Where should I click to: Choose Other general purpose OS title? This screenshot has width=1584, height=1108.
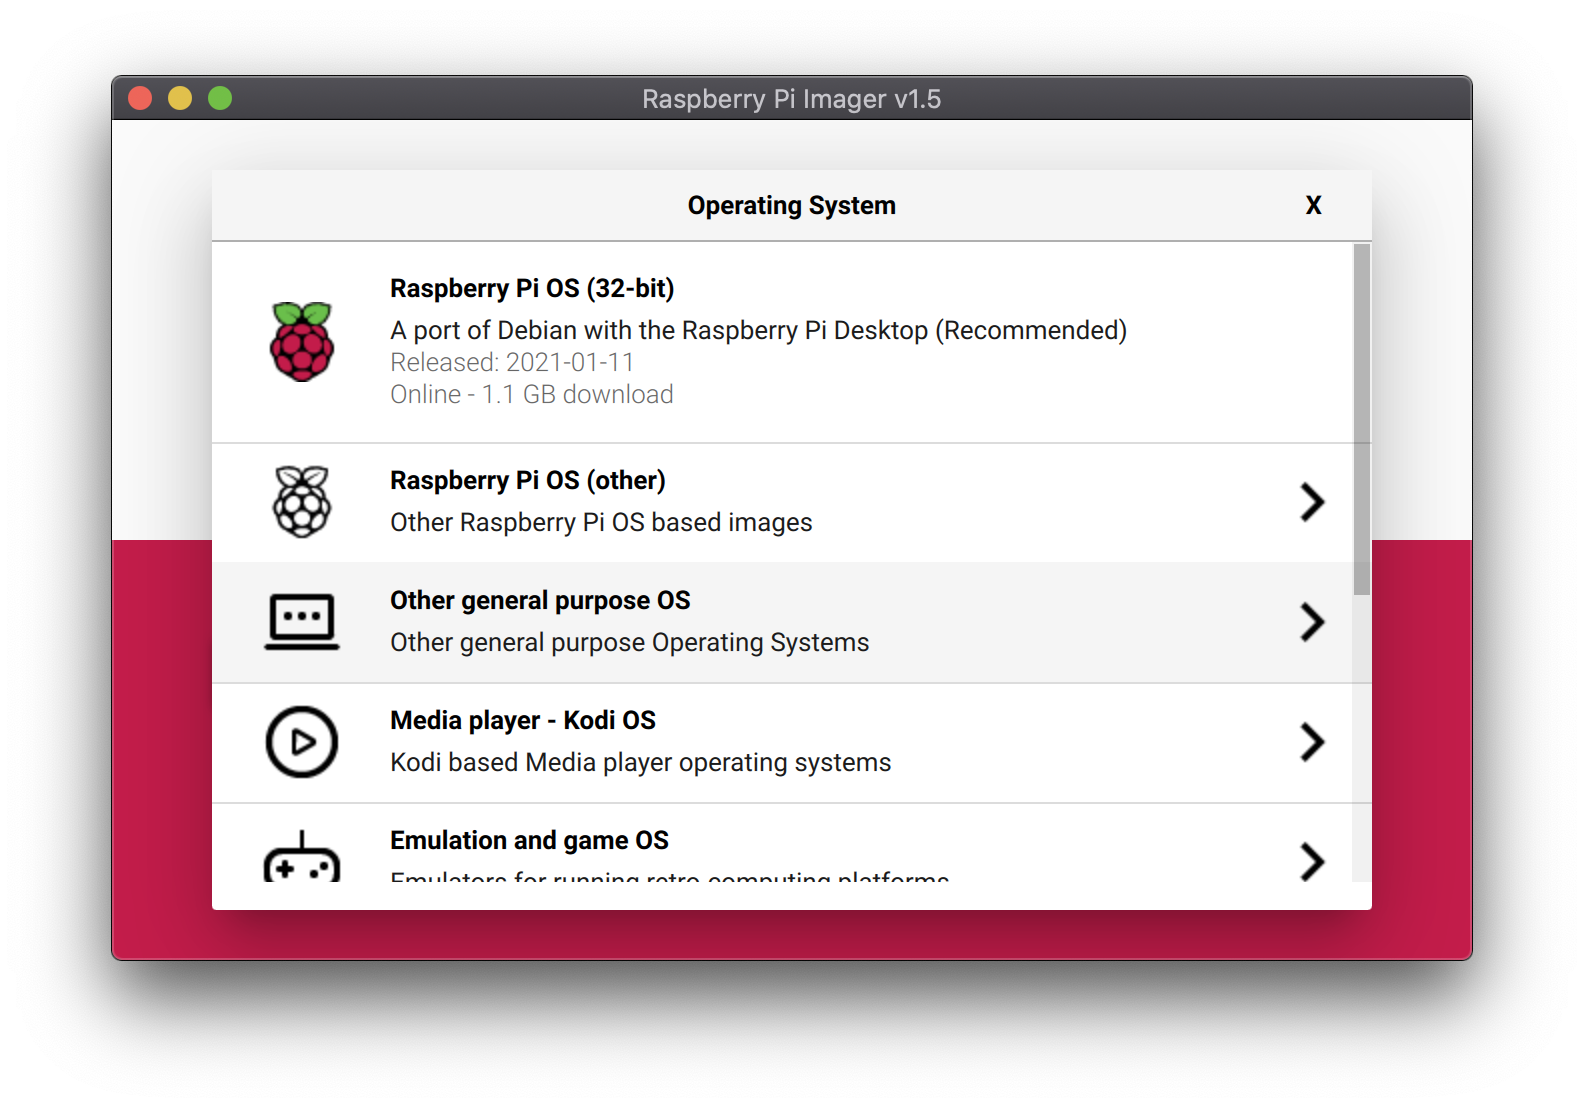point(540,600)
